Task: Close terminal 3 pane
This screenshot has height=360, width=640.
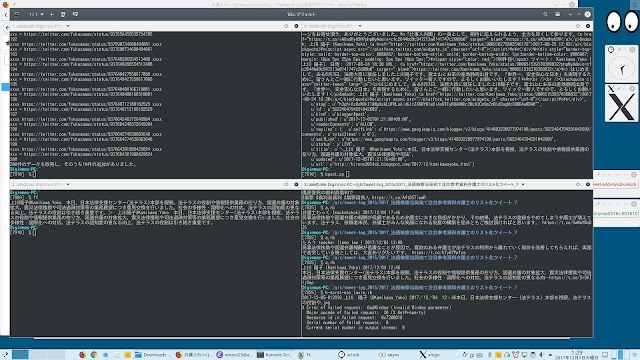Action: pos(588,184)
